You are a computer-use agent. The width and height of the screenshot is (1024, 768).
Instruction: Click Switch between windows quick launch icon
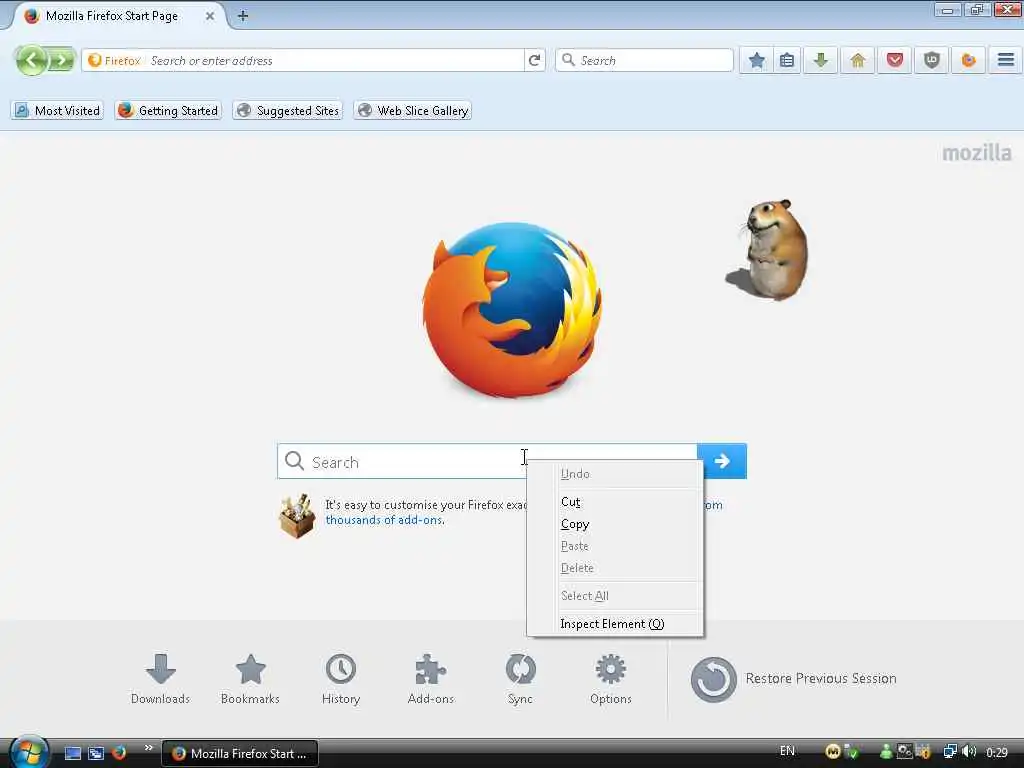click(x=96, y=753)
